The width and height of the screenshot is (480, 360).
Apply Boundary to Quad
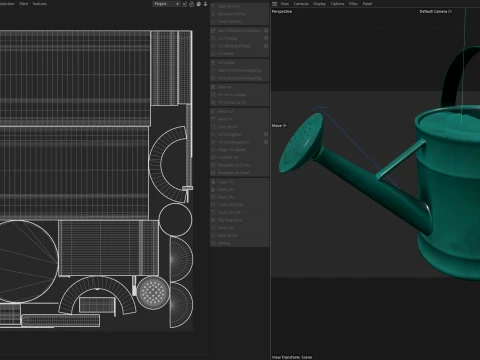point(239,173)
